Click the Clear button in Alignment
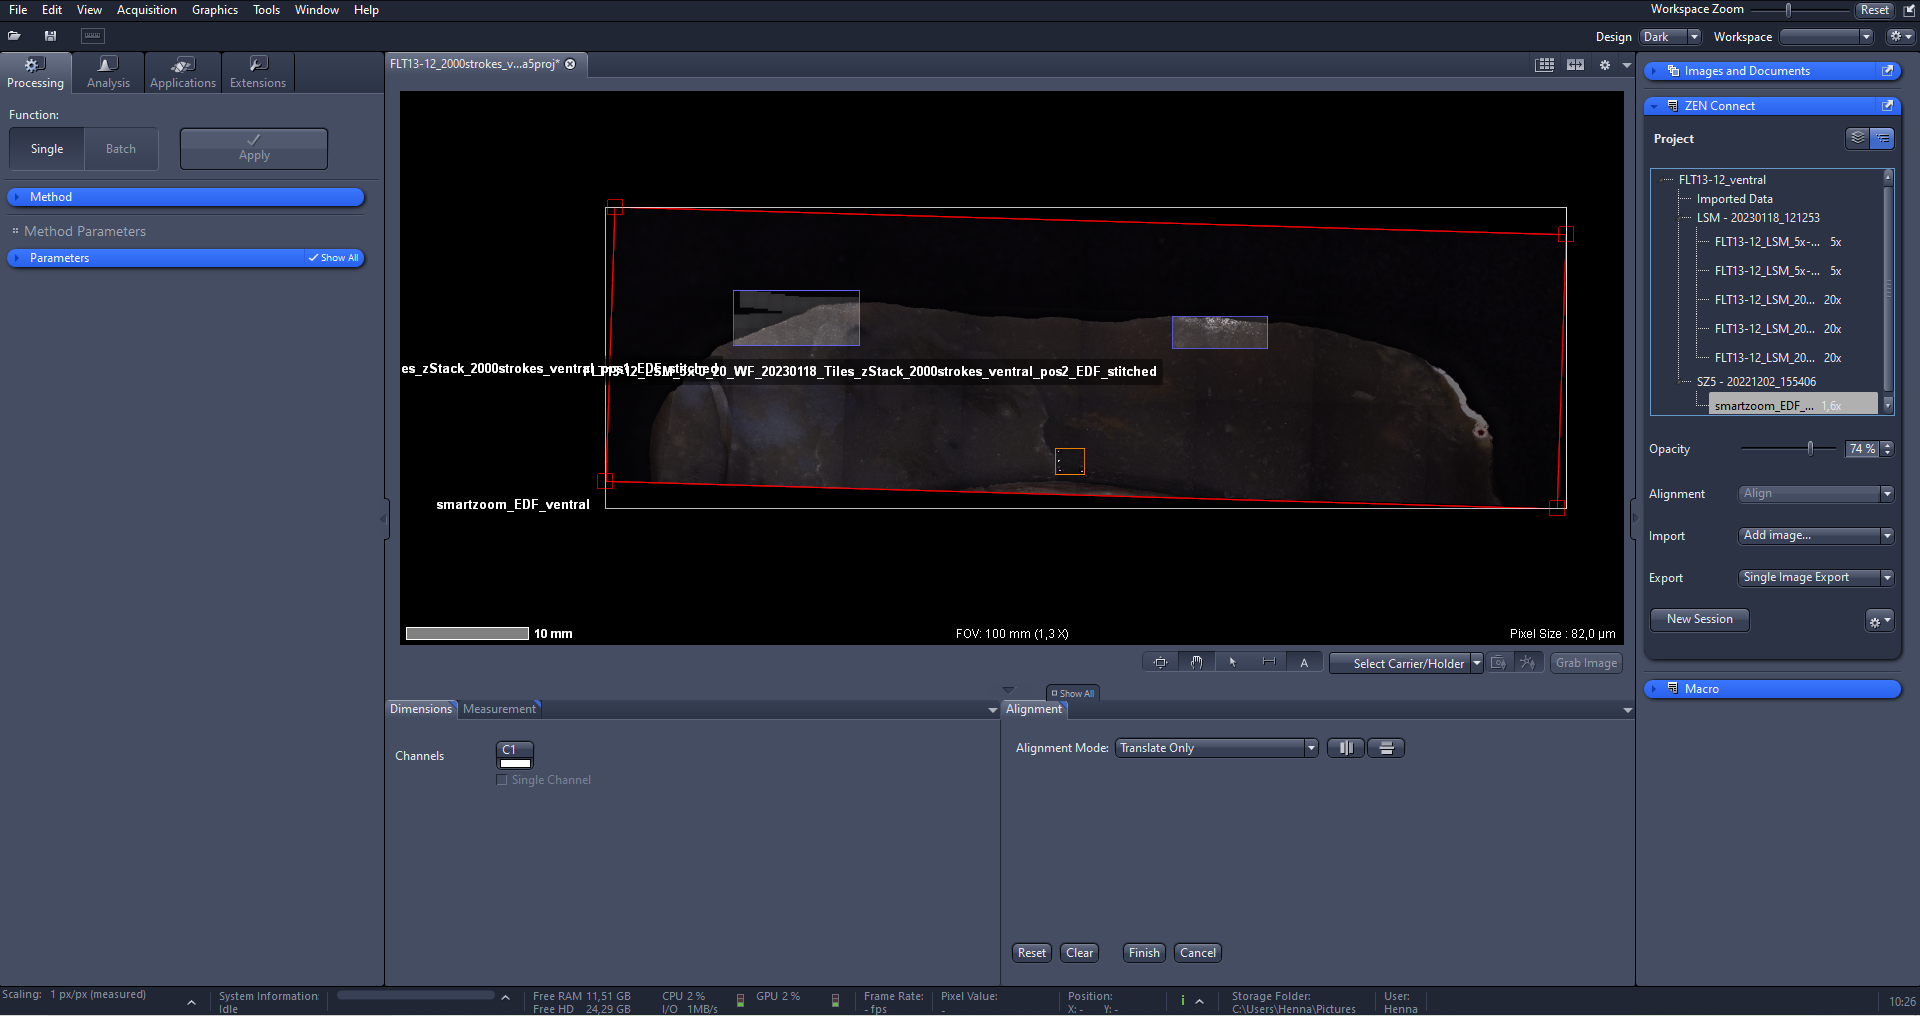Image resolution: width=1920 pixels, height=1016 pixels. (x=1079, y=953)
